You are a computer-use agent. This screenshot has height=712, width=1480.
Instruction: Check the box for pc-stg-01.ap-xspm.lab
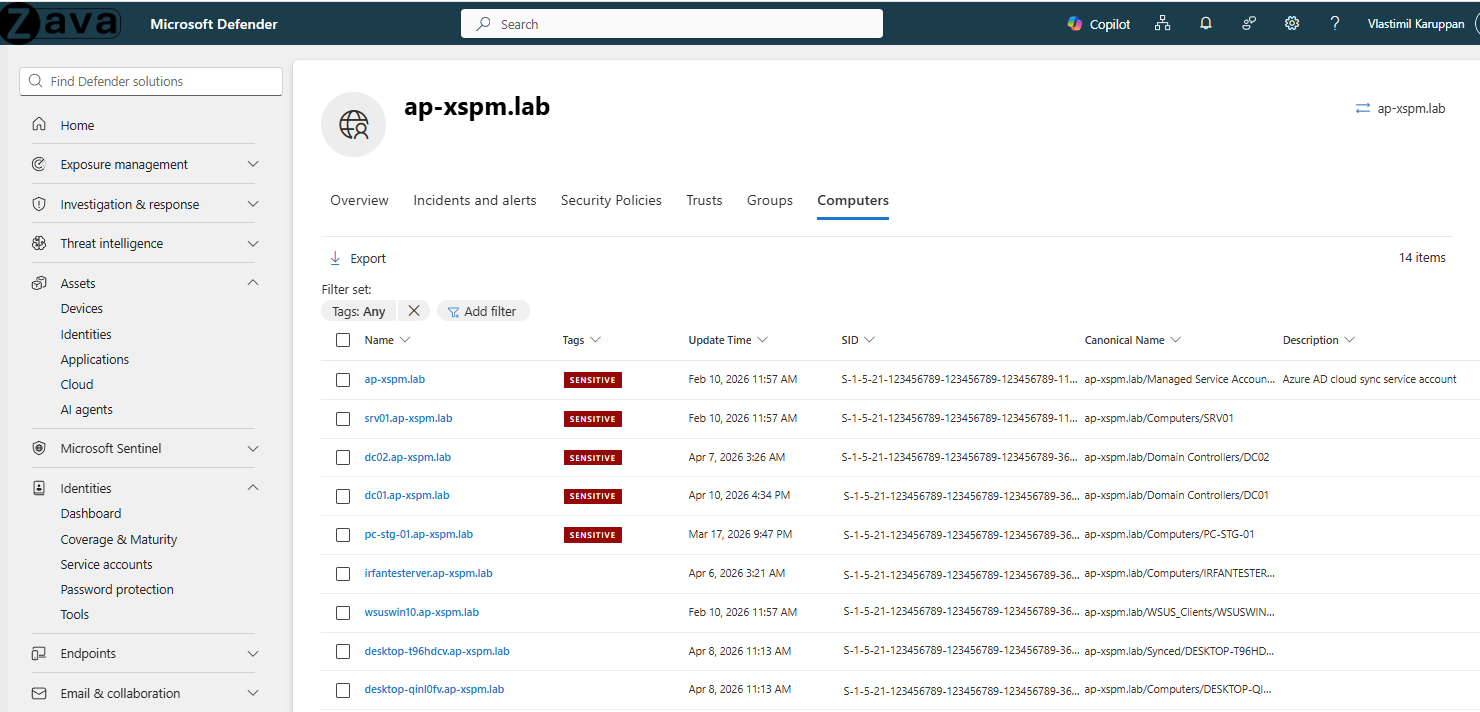[343, 534]
